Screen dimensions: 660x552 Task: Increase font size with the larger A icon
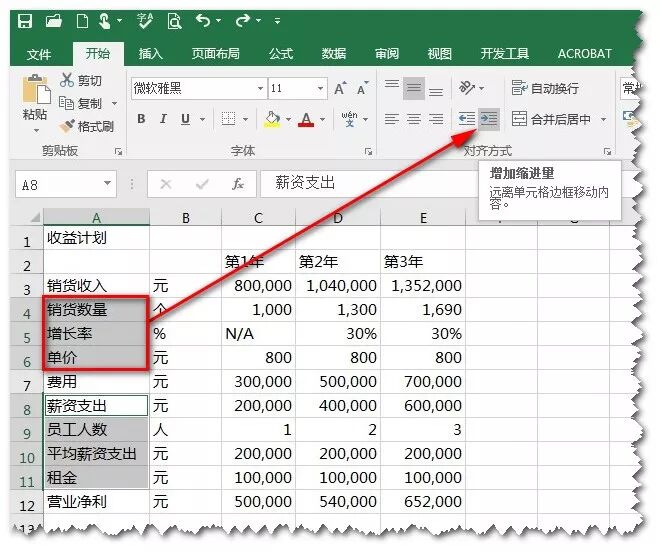(340, 88)
